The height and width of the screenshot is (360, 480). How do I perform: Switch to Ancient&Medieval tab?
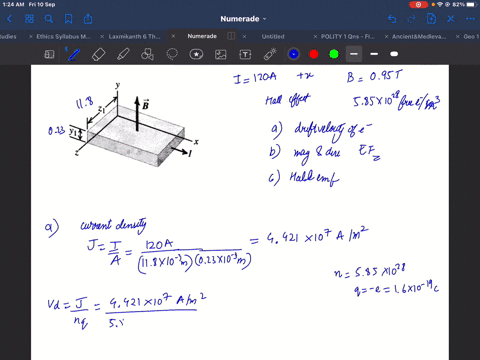coord(419,36)
